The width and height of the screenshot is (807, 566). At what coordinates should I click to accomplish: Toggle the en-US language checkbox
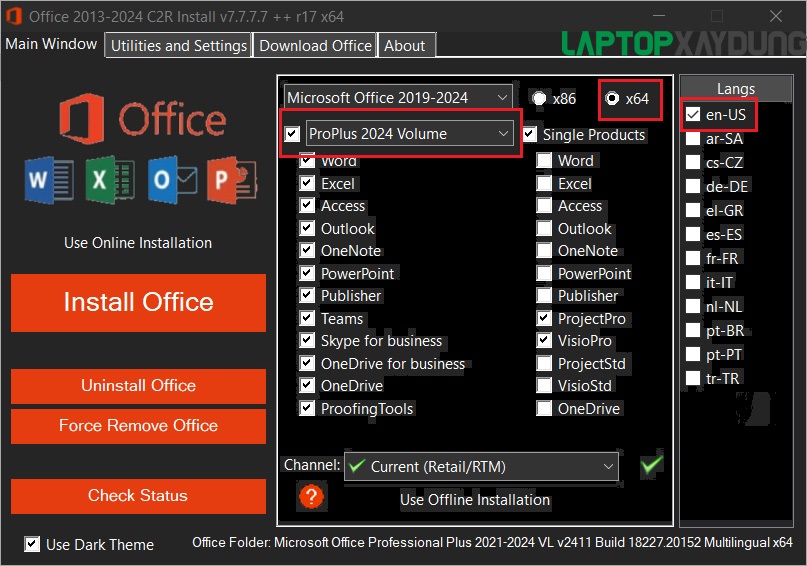click(x=693, y=114)
